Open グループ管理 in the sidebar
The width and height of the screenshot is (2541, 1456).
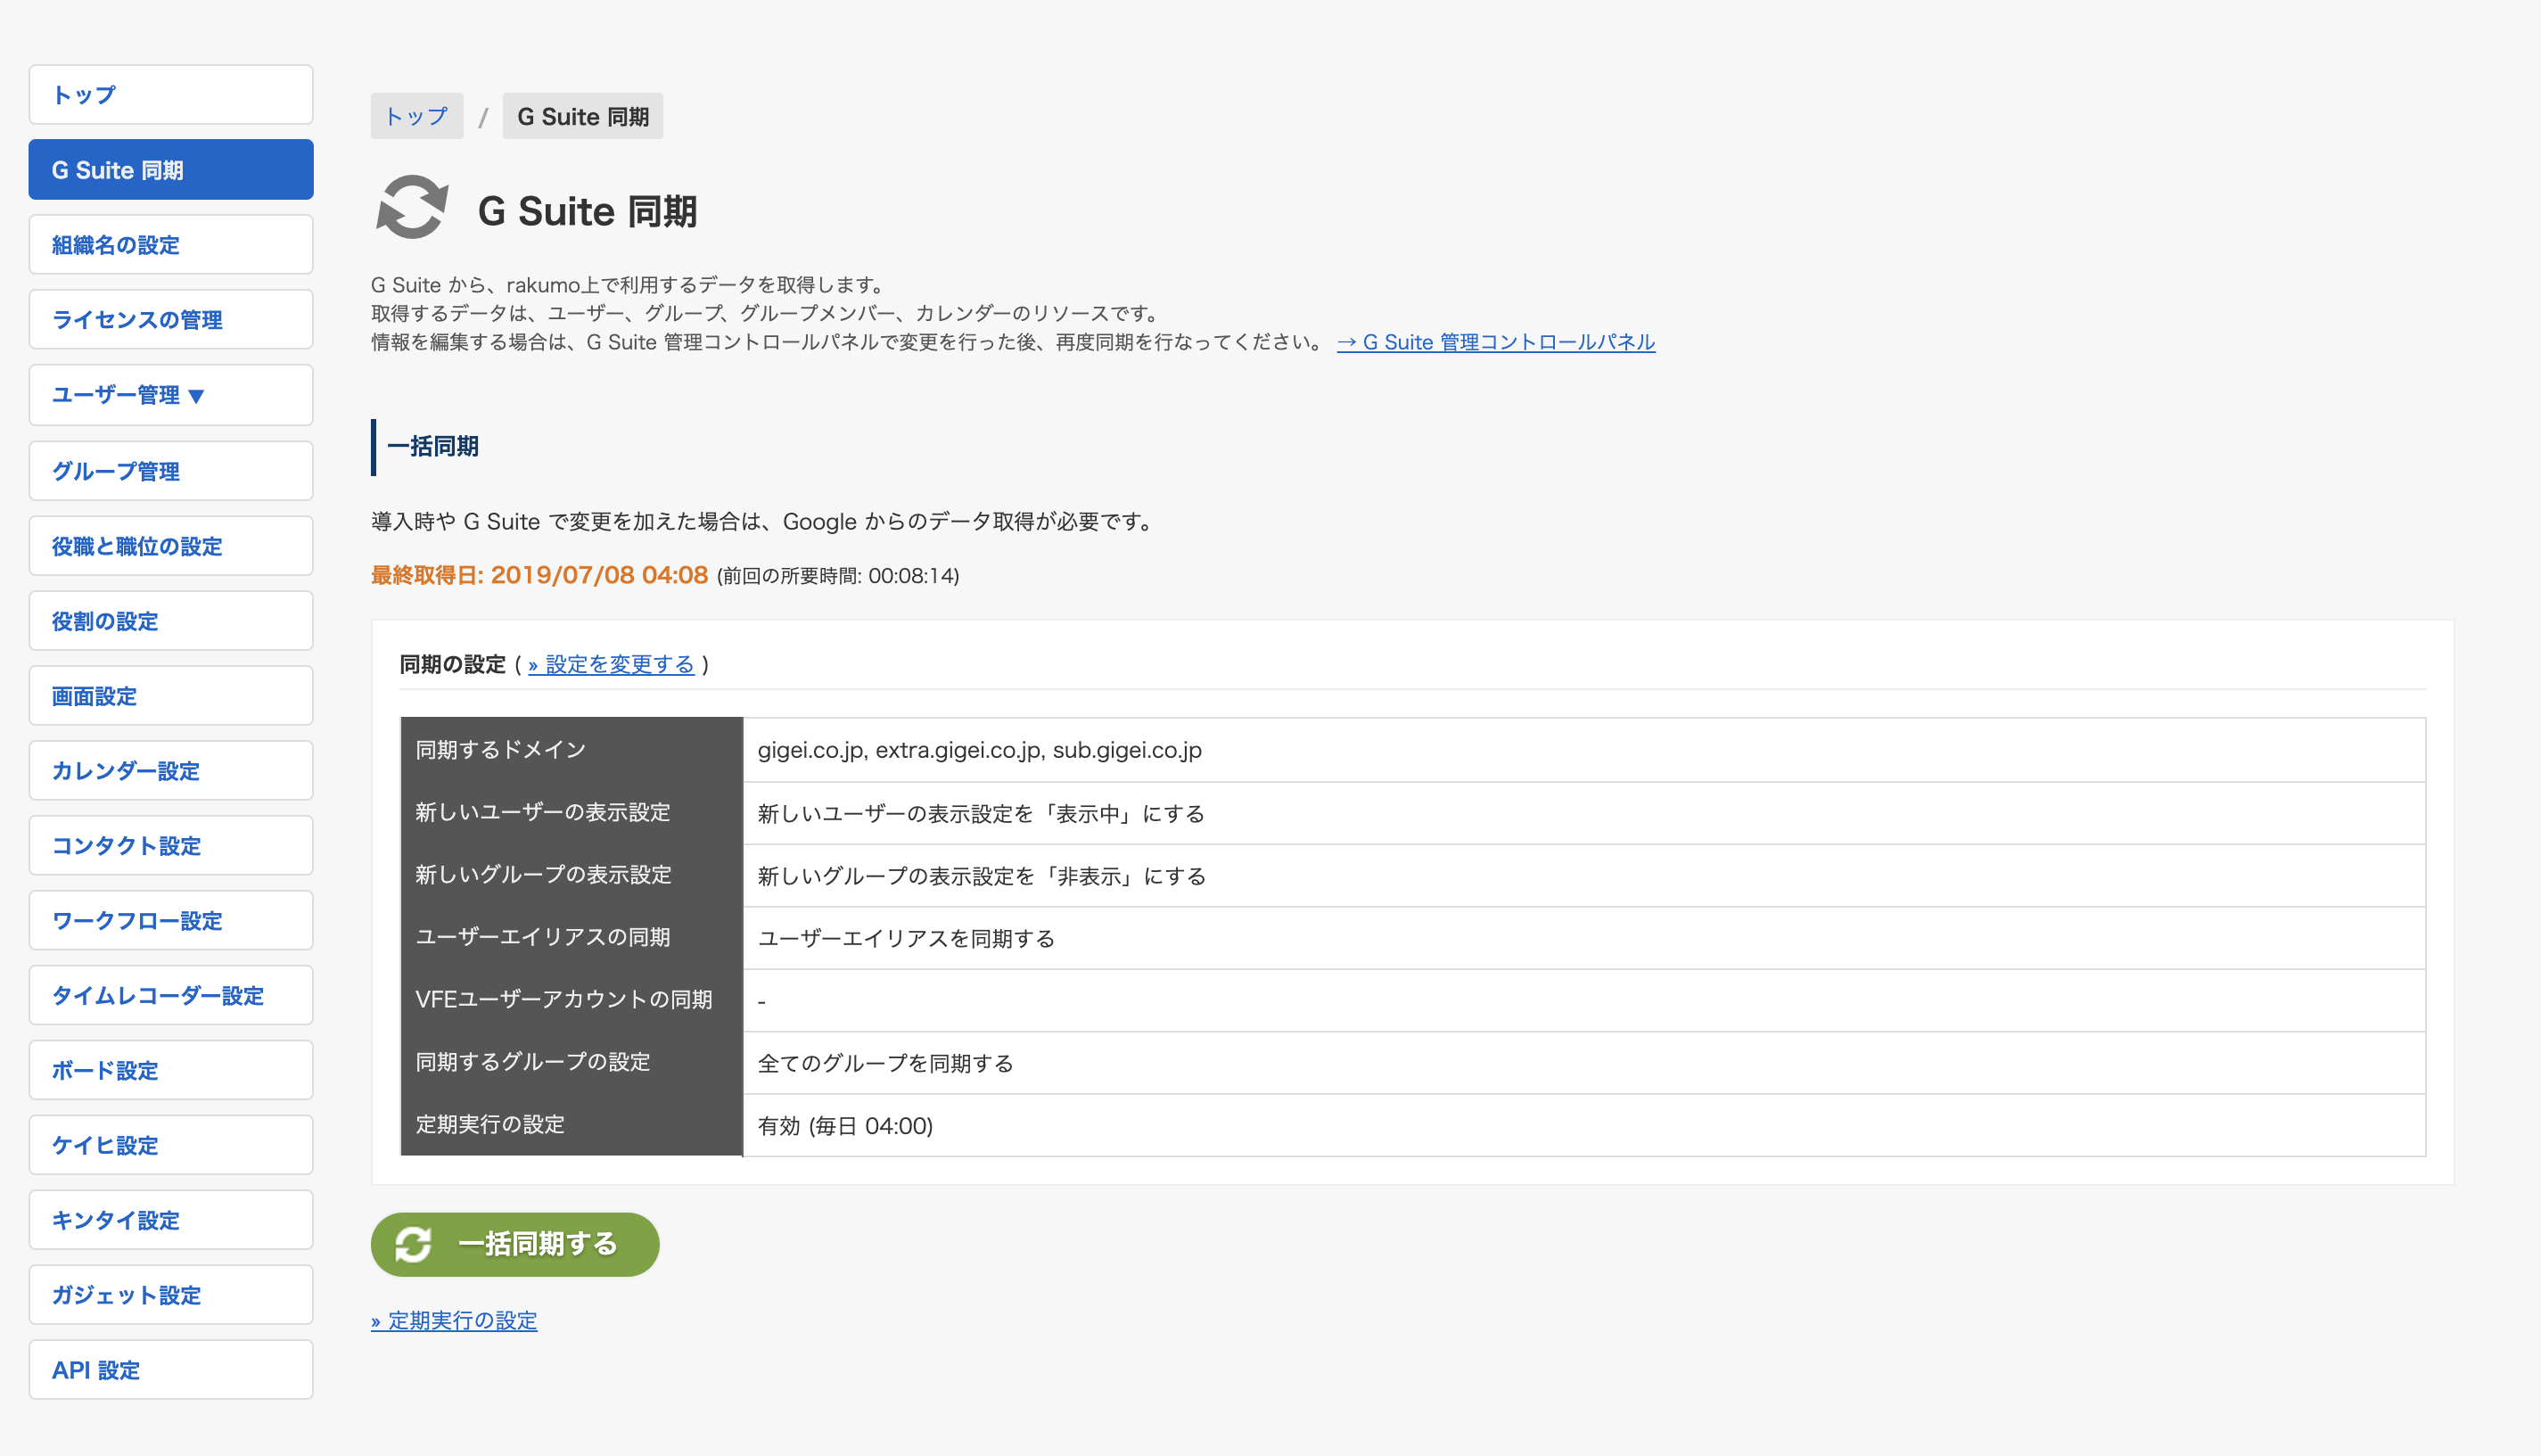pos(171,471)
